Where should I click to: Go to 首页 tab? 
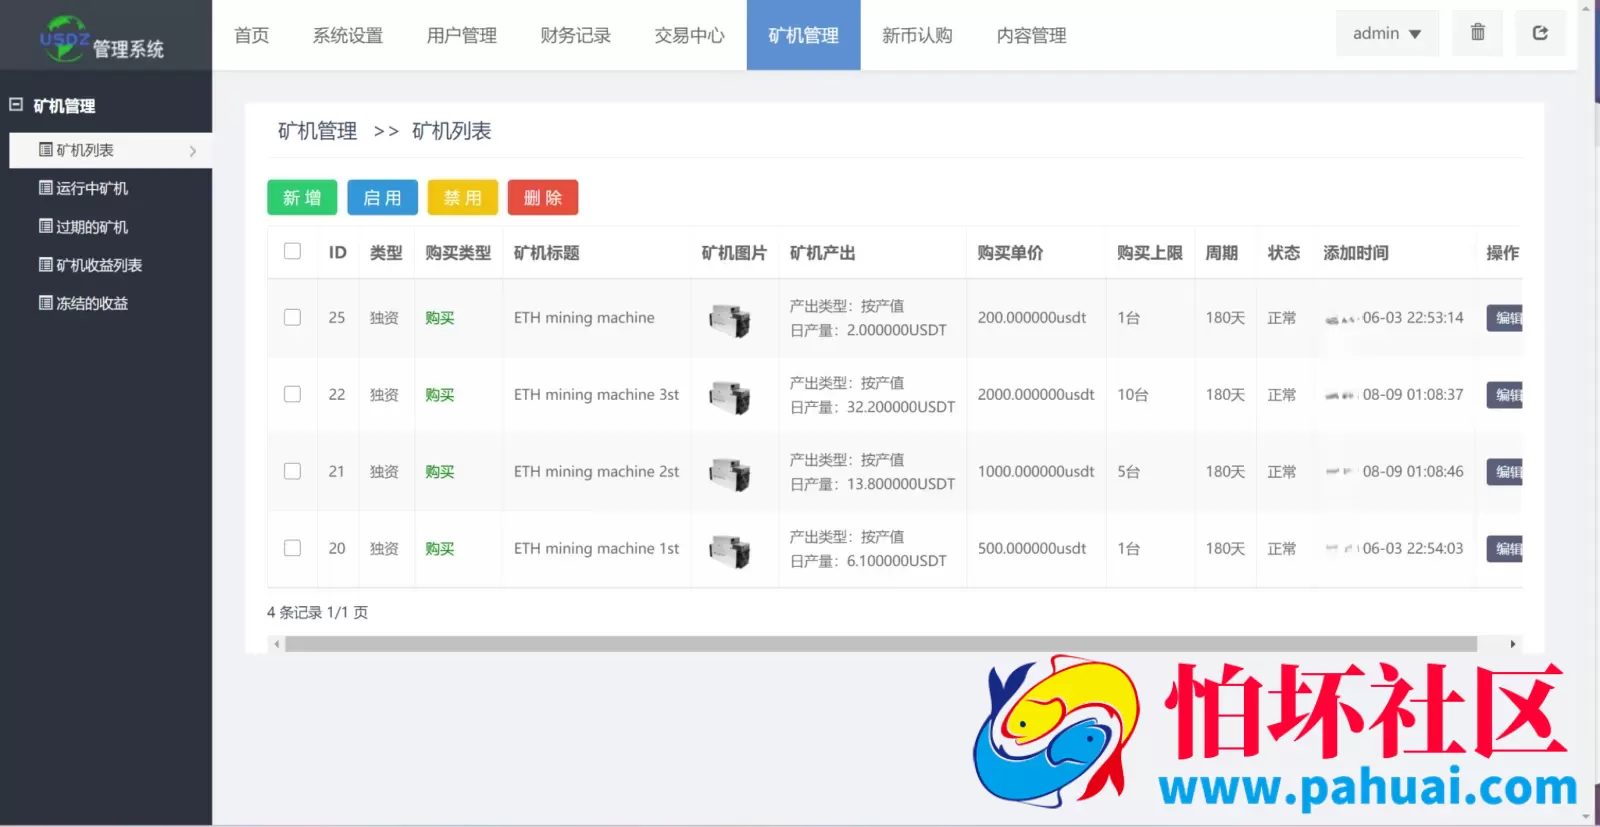coord(251,35)
